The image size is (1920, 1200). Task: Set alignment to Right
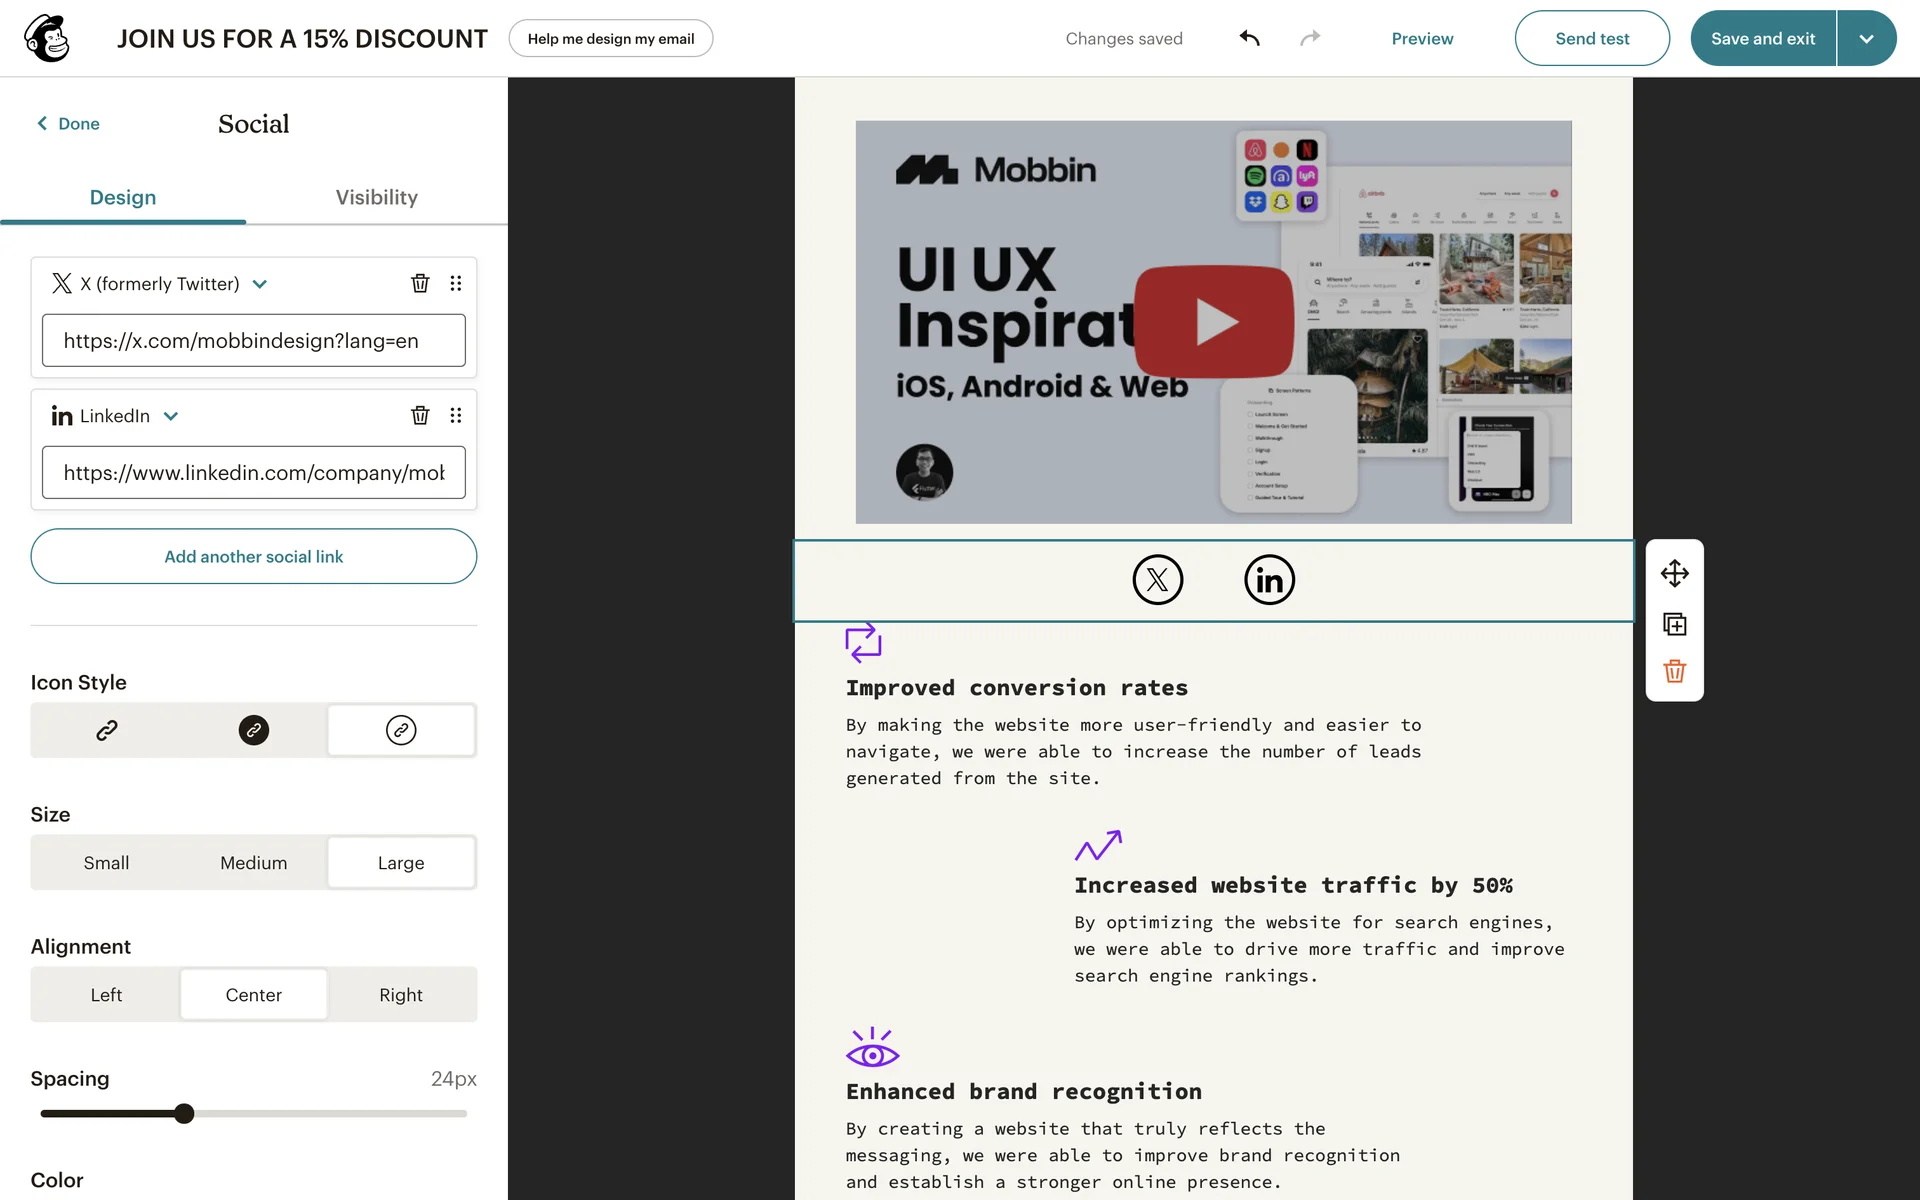[400, 995]
